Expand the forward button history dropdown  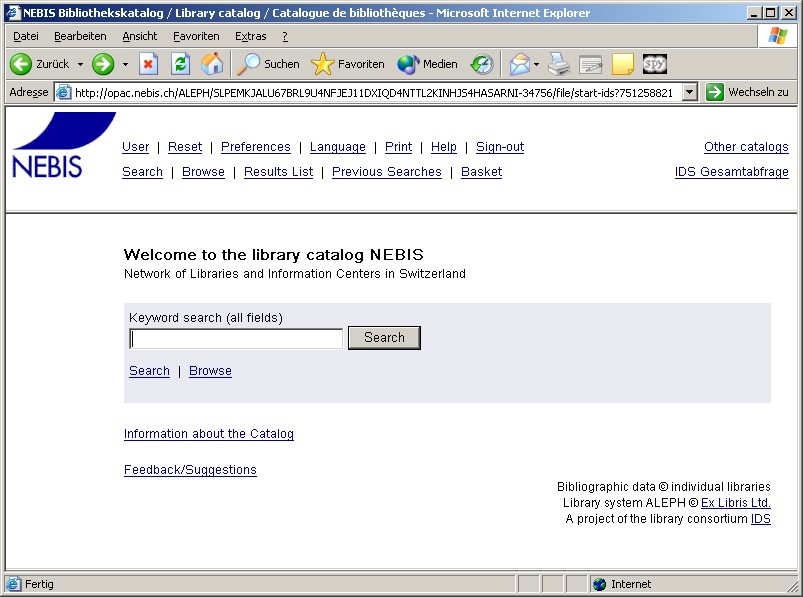[x=125, y=65]
